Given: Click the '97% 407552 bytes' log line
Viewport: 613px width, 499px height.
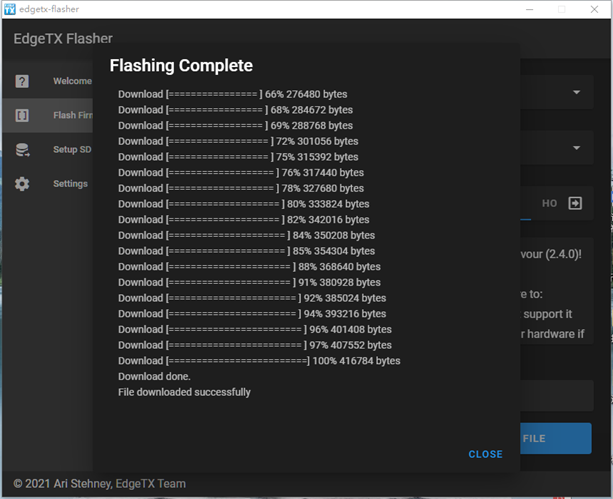Looking at the screenshot, I should [x=255, y=345].
